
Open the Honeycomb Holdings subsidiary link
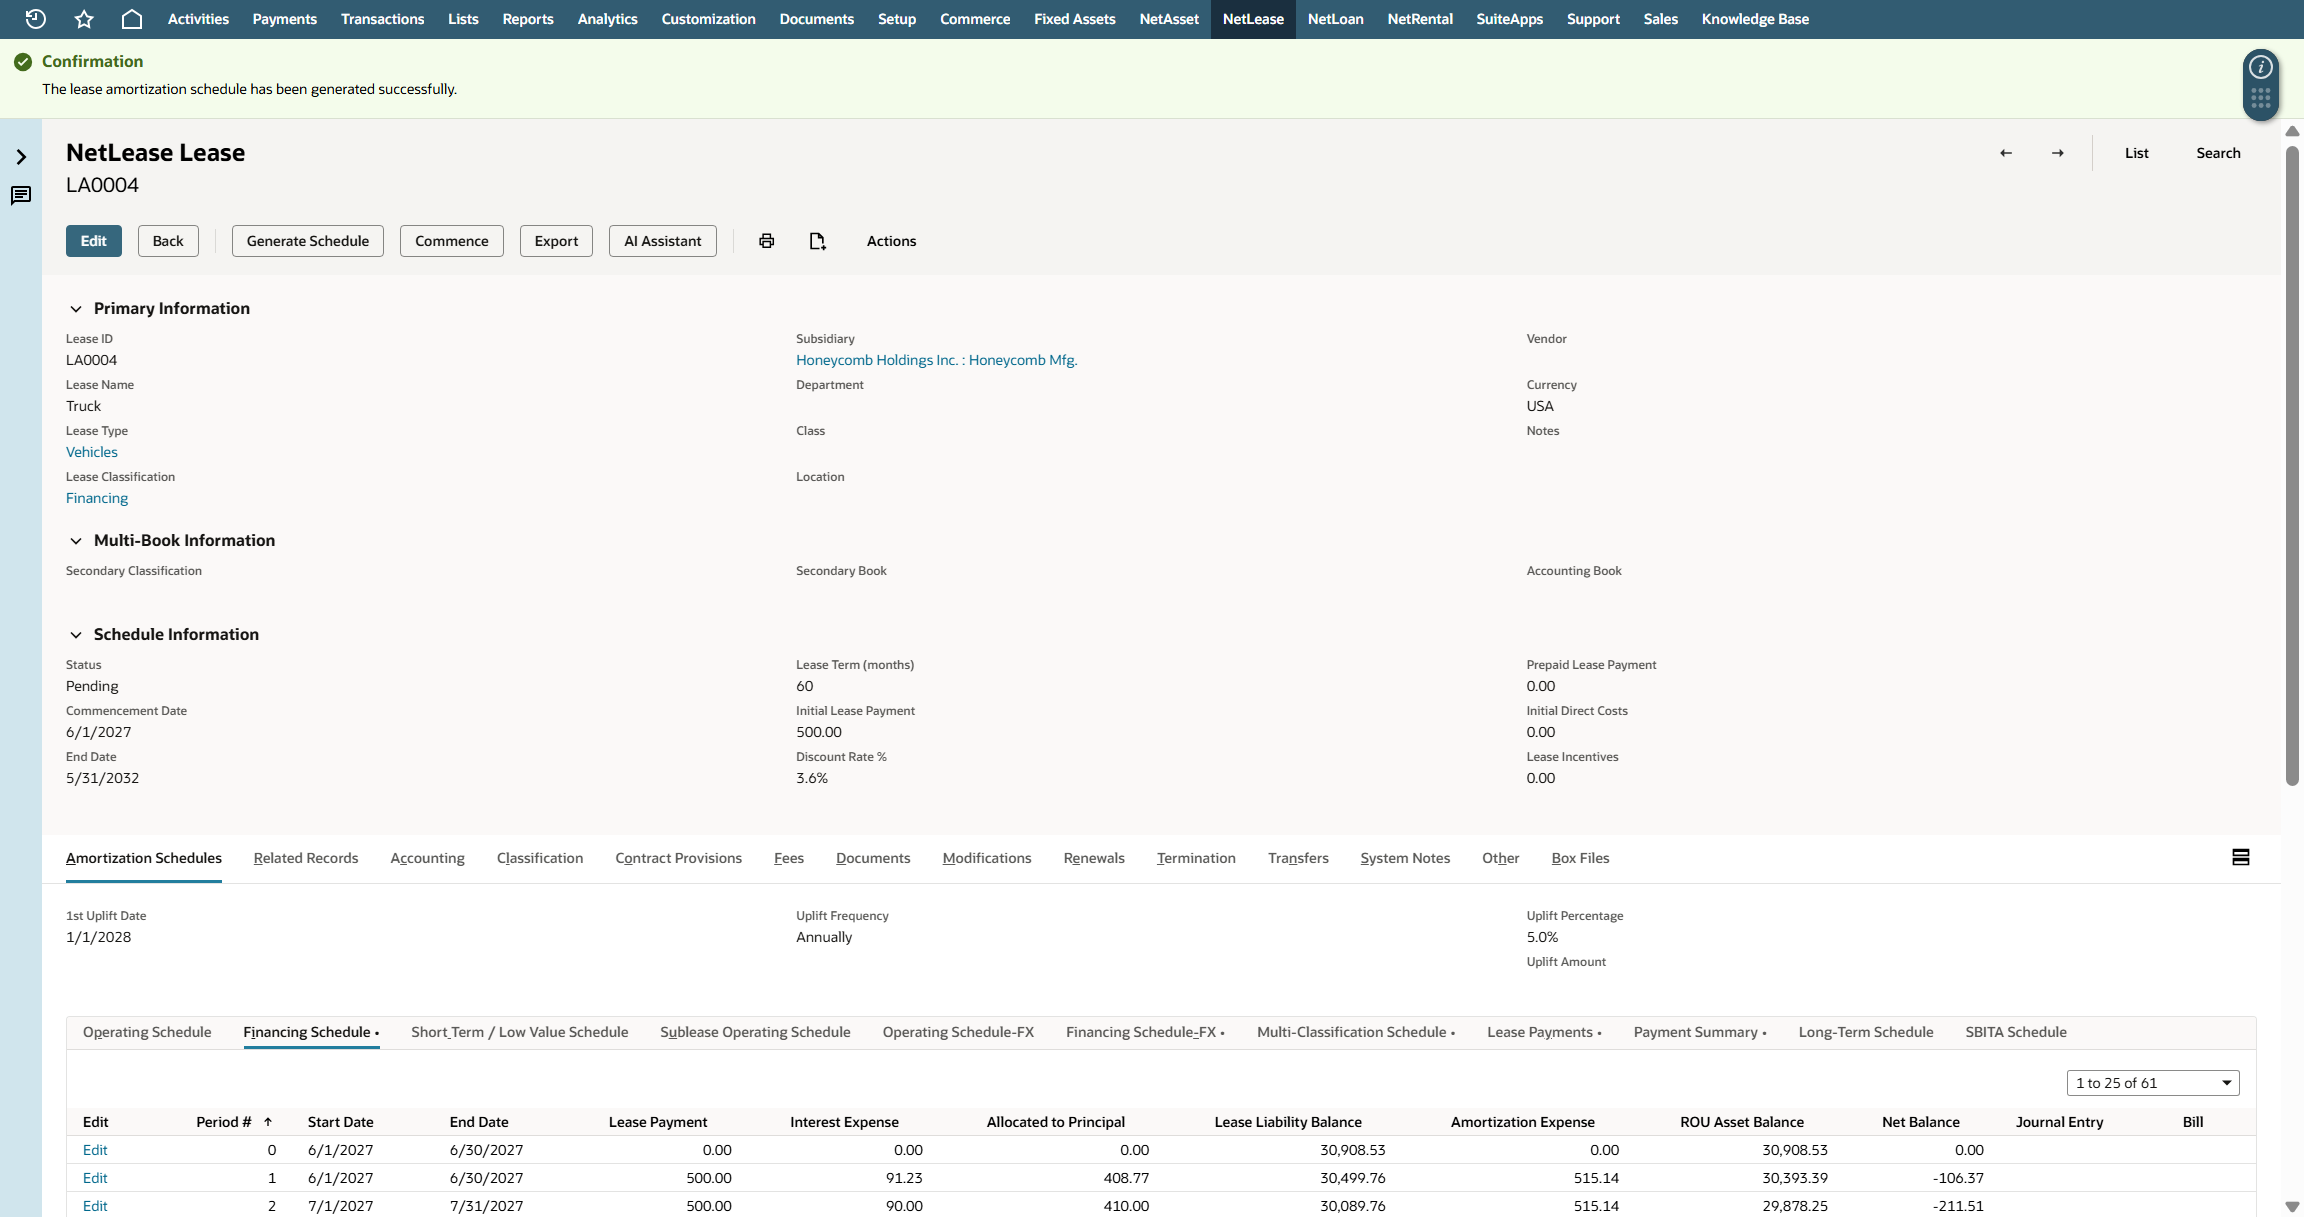click(x=936, y=360)
